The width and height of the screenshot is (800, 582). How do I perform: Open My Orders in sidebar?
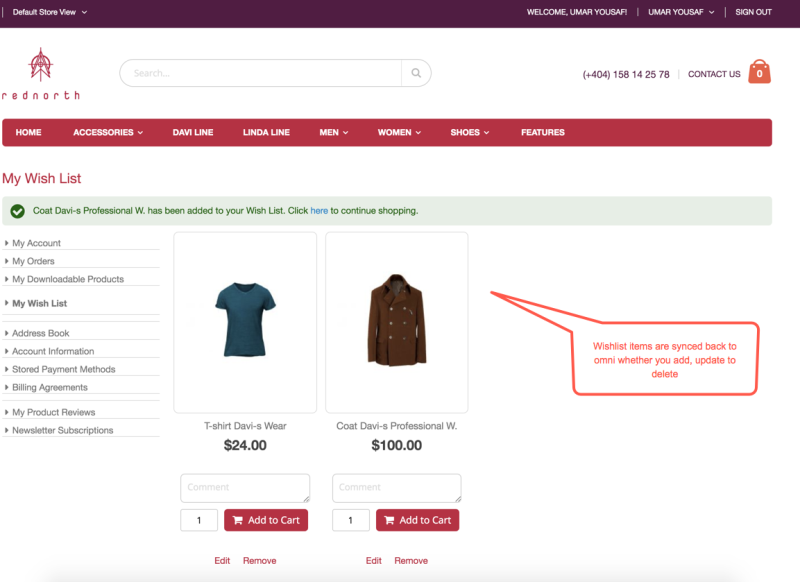click(x=33, y=261)
